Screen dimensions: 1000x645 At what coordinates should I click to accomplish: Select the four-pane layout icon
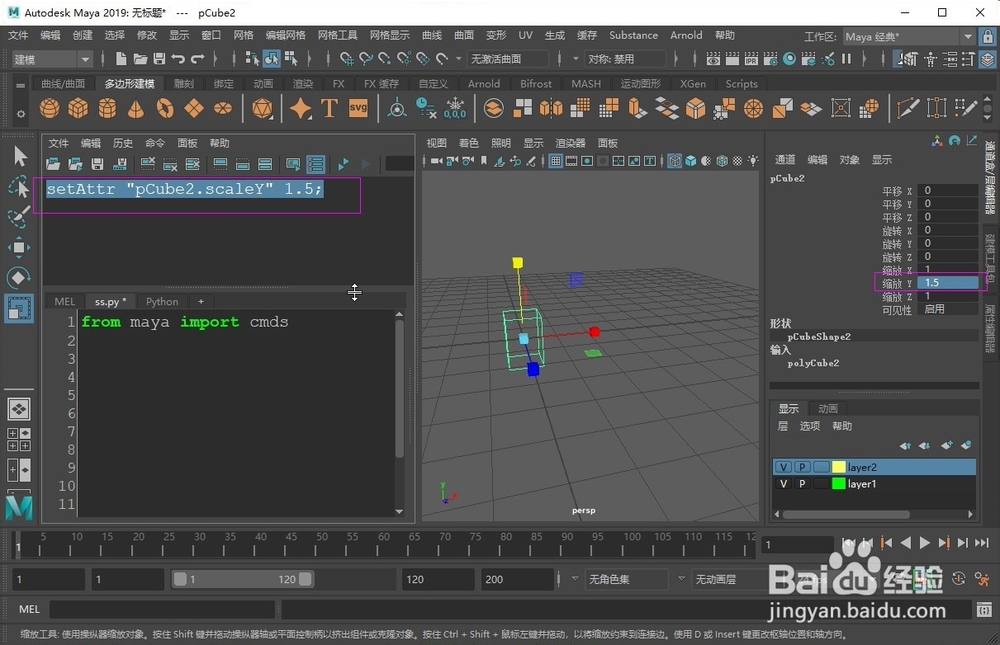click(19, 440)
